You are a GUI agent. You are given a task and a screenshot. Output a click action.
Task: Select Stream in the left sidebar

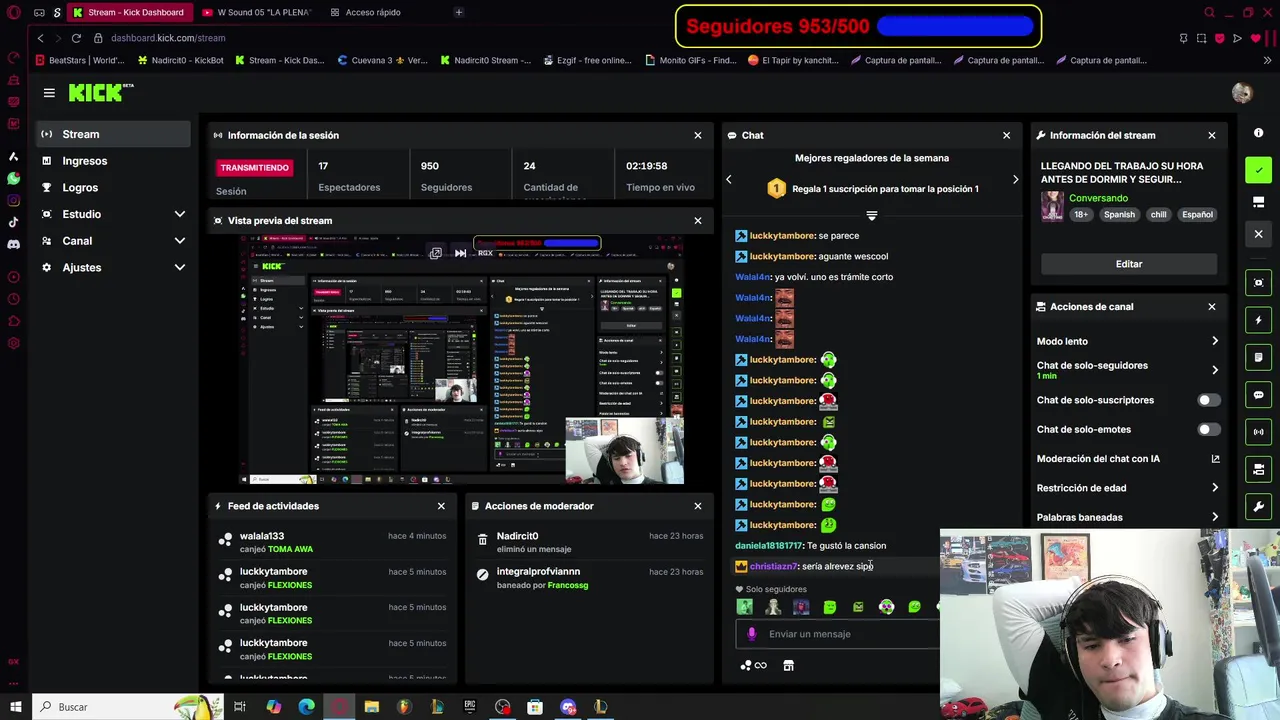pos(114,134)
